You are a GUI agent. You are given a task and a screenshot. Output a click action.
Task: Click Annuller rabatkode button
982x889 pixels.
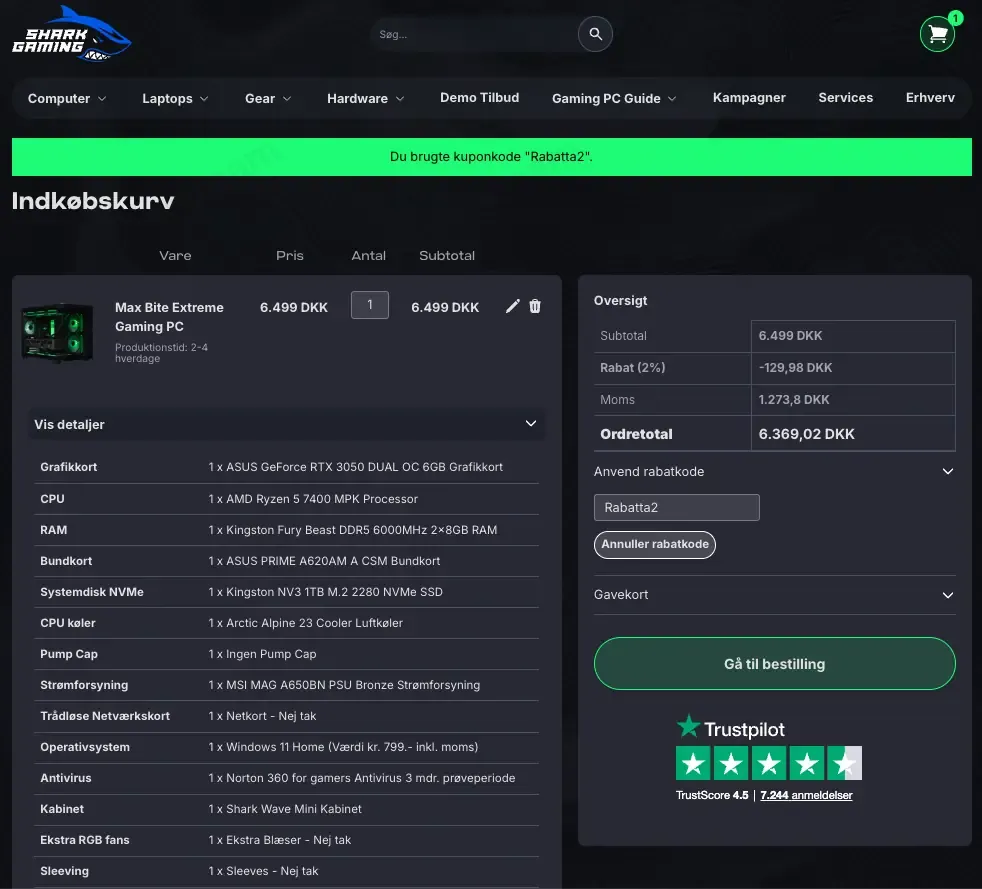(x=654, y=544)
